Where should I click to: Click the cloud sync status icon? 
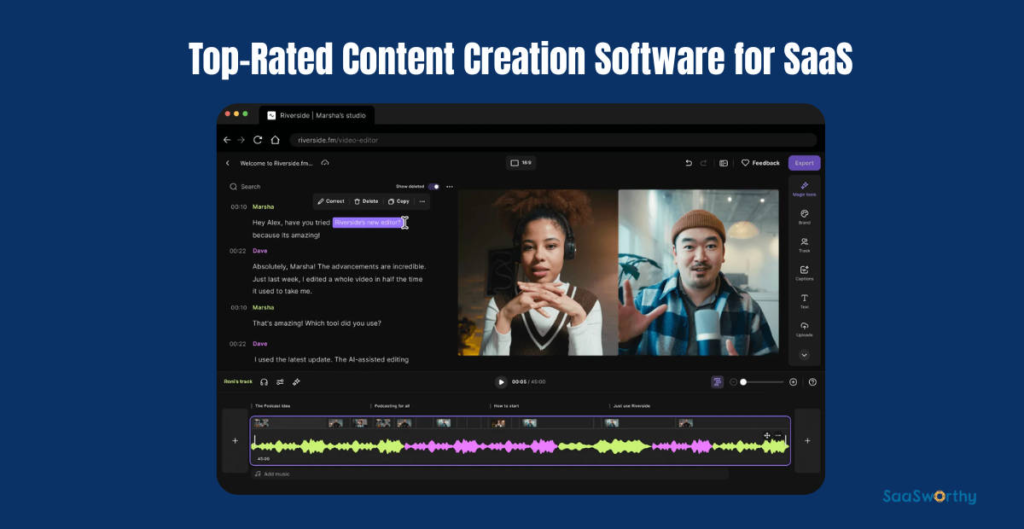click(x=325, y=163)
